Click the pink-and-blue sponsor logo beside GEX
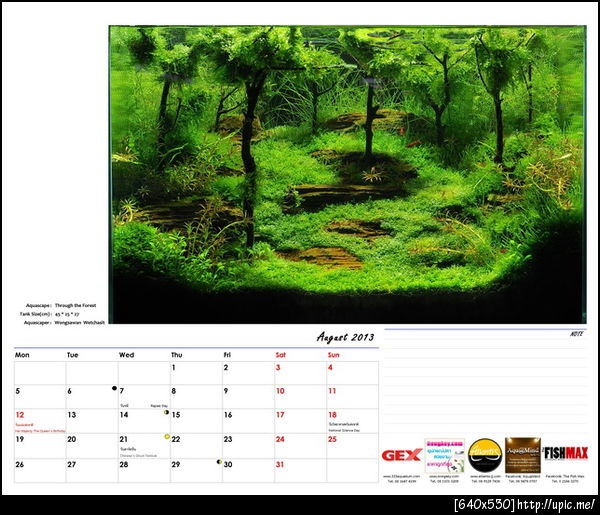Screen dimensions: 600x515 tap(444, 455)
